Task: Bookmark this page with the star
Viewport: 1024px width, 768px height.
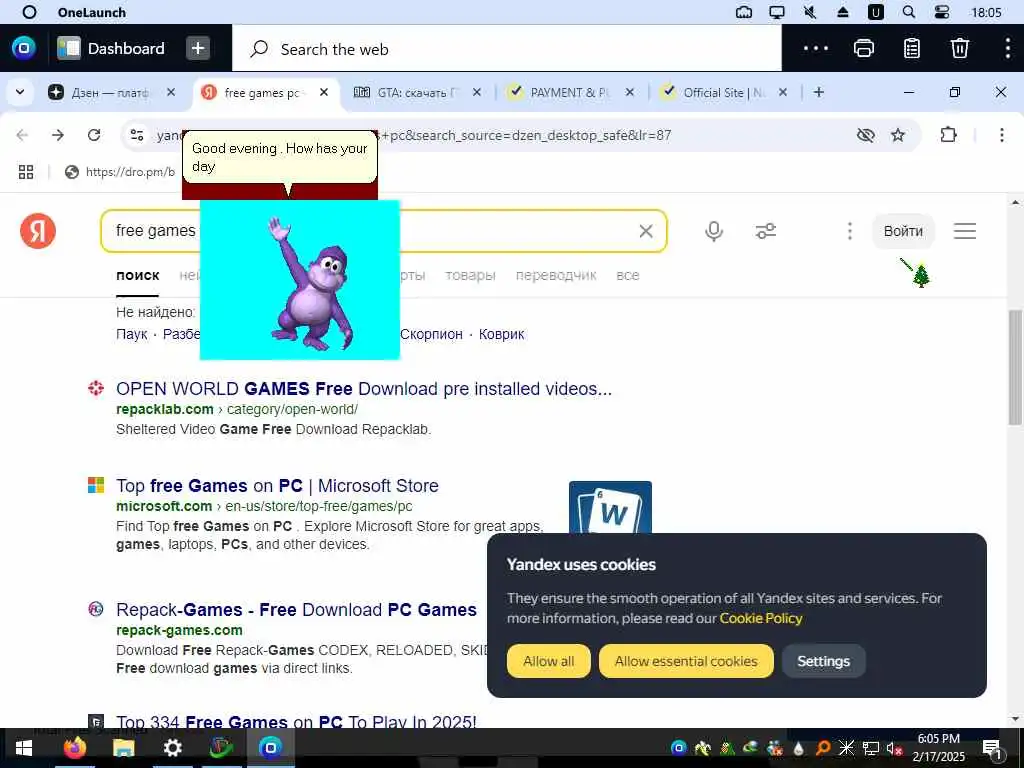Action: click(898, 135)
